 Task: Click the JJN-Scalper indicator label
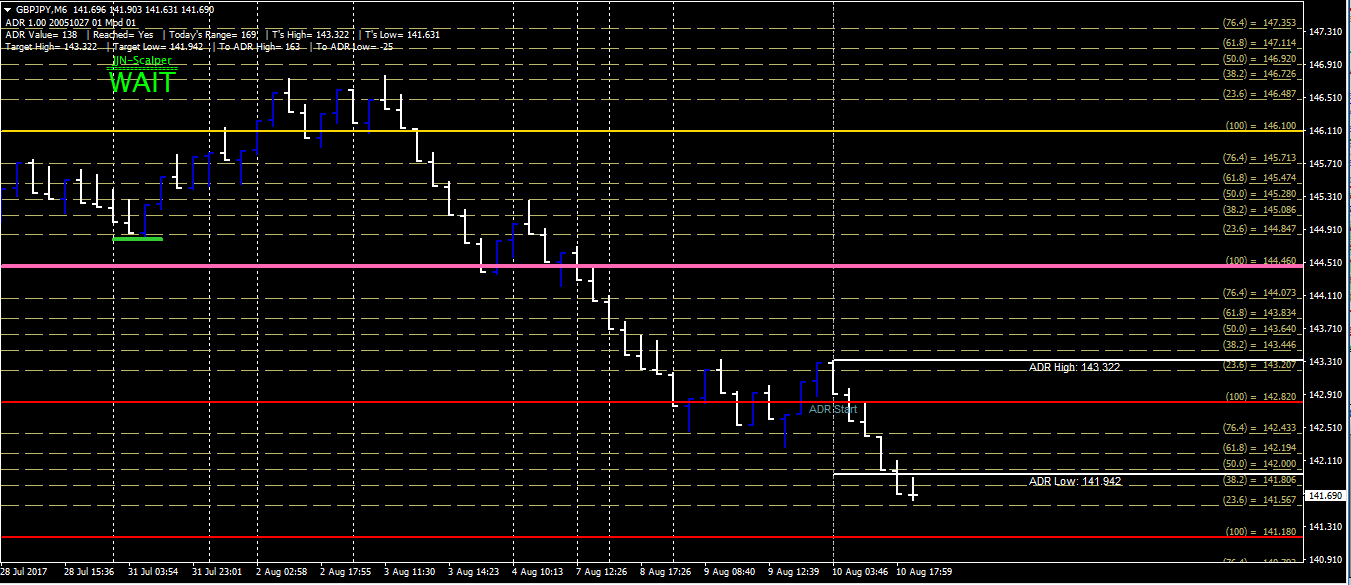pos(141,61)
